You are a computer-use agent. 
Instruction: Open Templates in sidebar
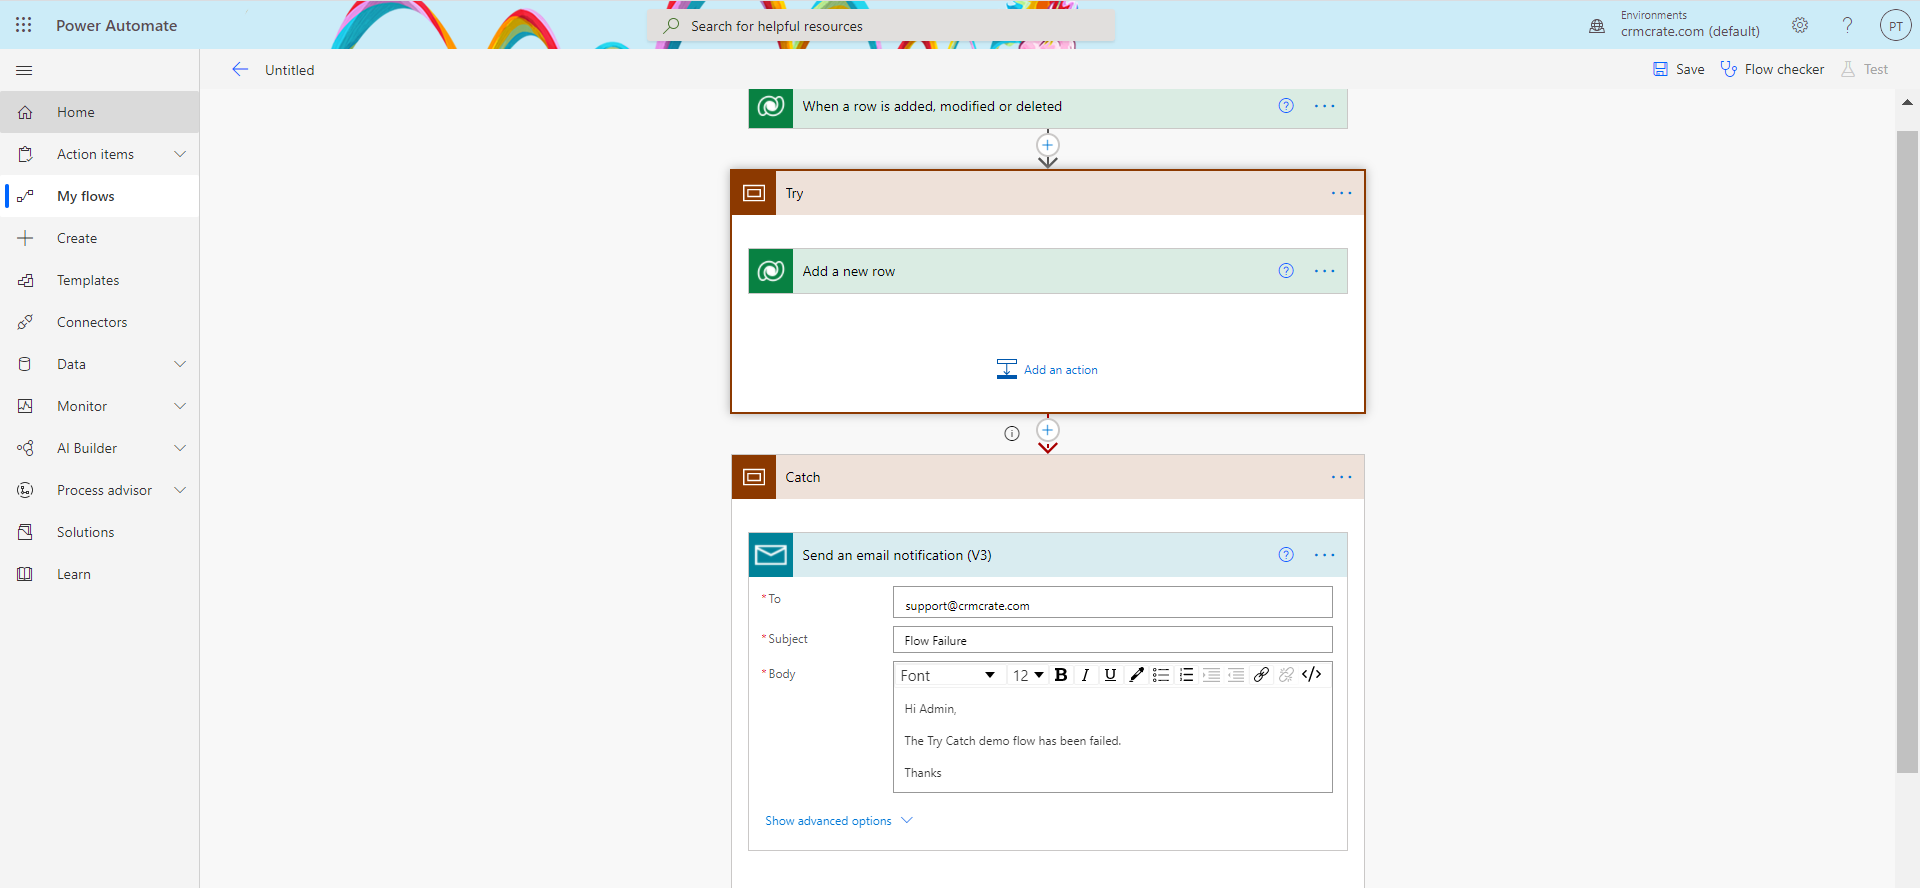(100, 280)
